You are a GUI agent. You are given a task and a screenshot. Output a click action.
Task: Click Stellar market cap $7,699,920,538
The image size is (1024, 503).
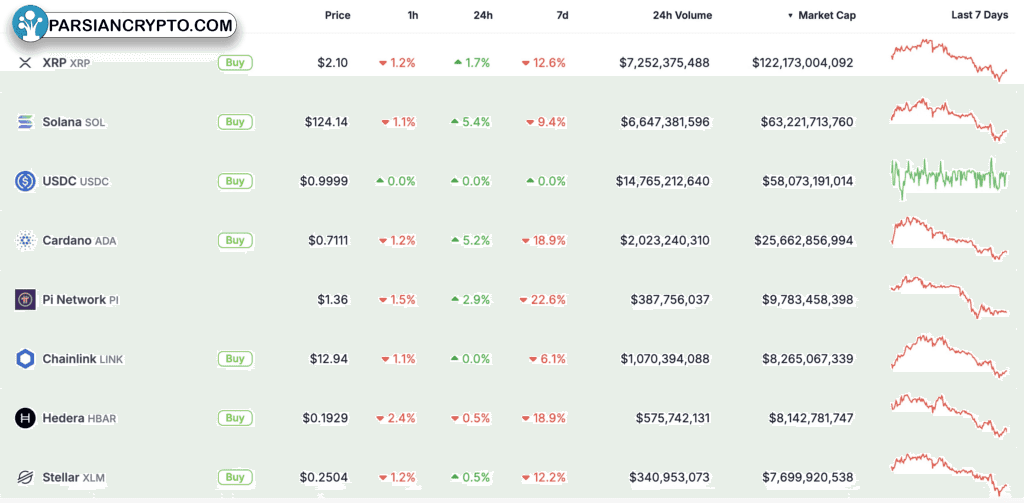pyautogui.click(x=808, y=478)
